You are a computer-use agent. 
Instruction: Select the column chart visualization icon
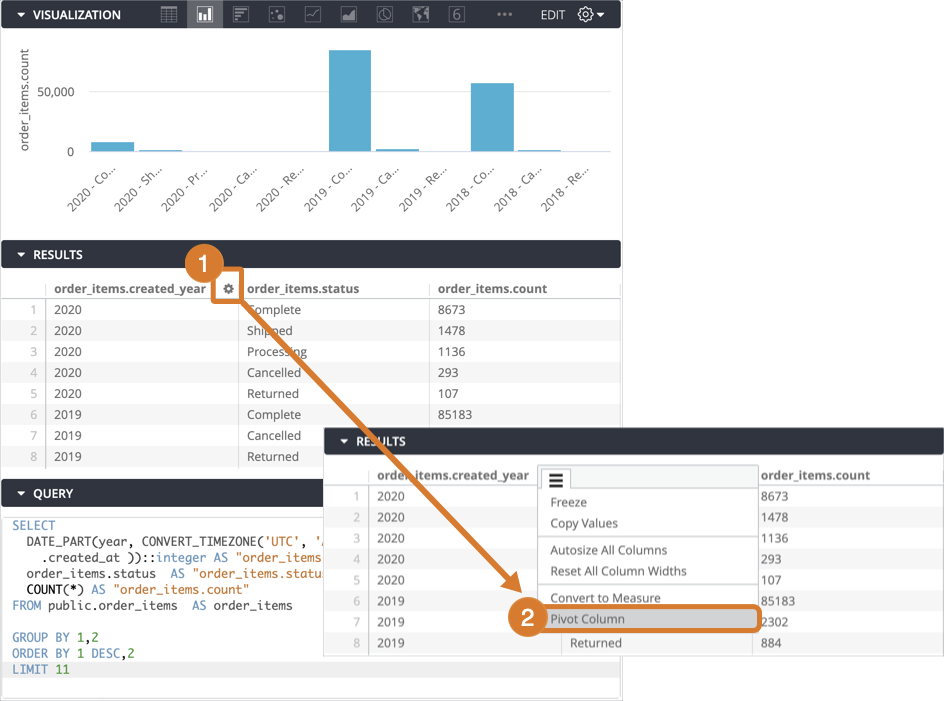click(x=205, y=15)
